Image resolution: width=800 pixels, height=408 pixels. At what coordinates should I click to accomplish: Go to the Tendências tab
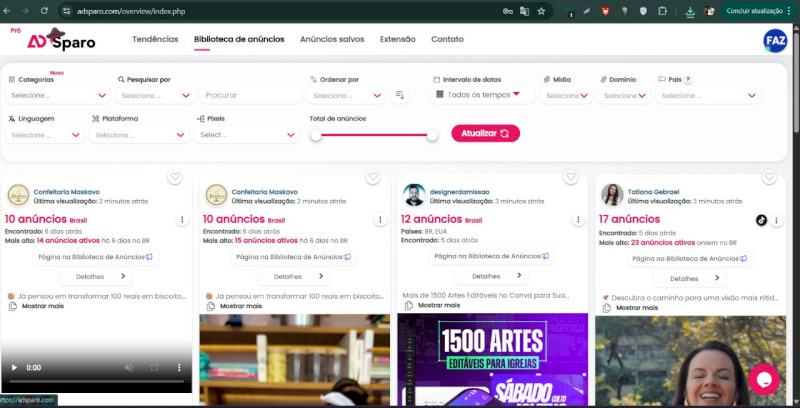pos(155,39)
